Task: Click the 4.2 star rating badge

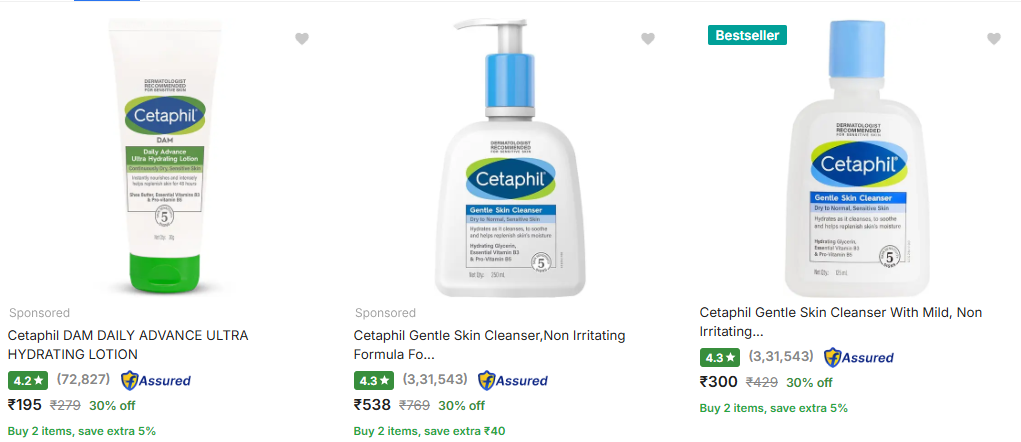Action: click(x=27, y=380)
